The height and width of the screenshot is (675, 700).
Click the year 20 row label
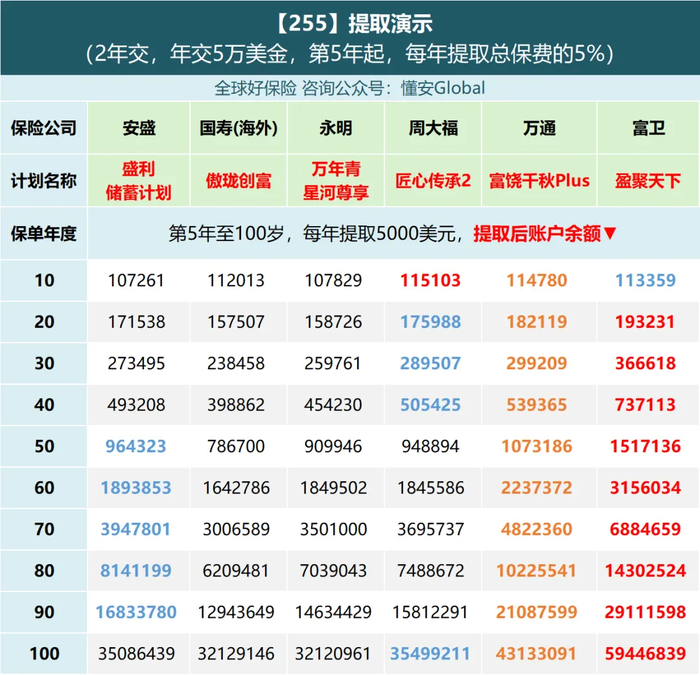(x=44, y=322)
